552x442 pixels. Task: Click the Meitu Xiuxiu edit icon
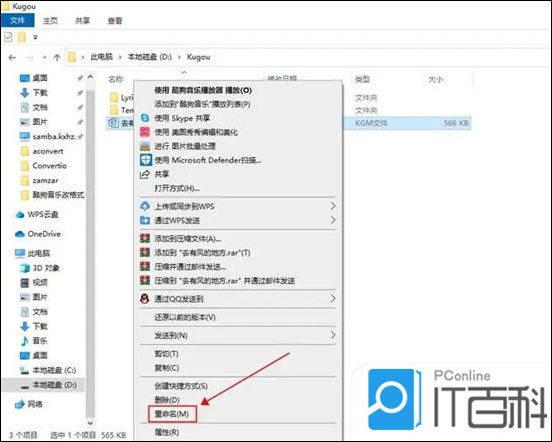coord(145,132)
